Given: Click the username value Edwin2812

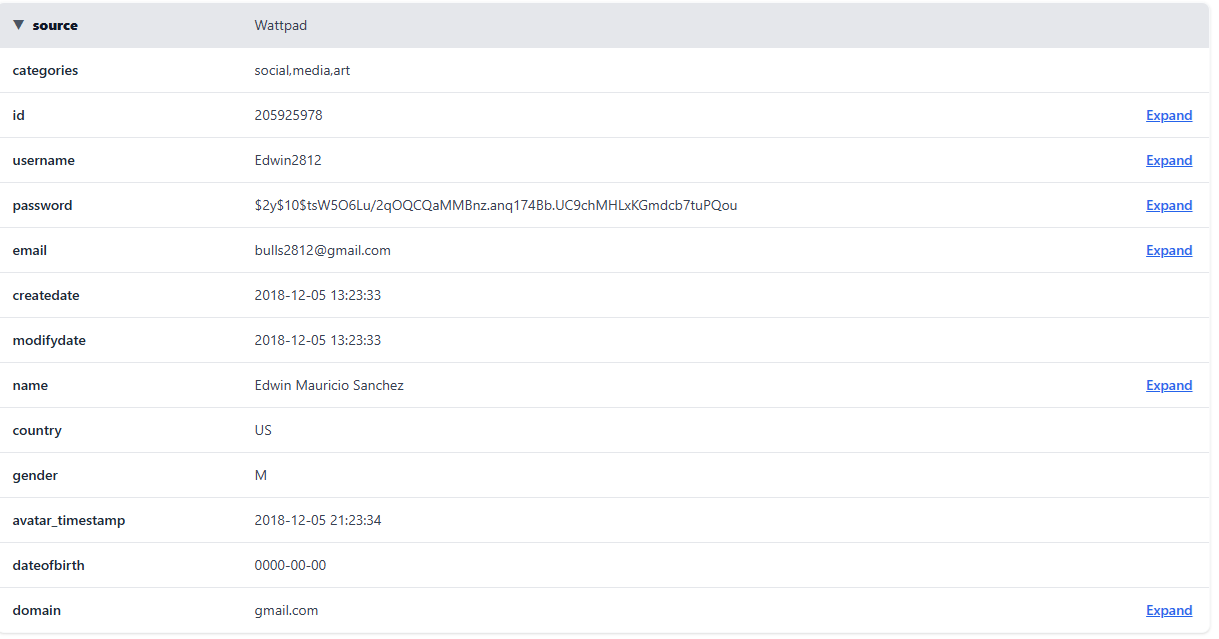Looking at the screenshot, I should click(x=288, y=160).
